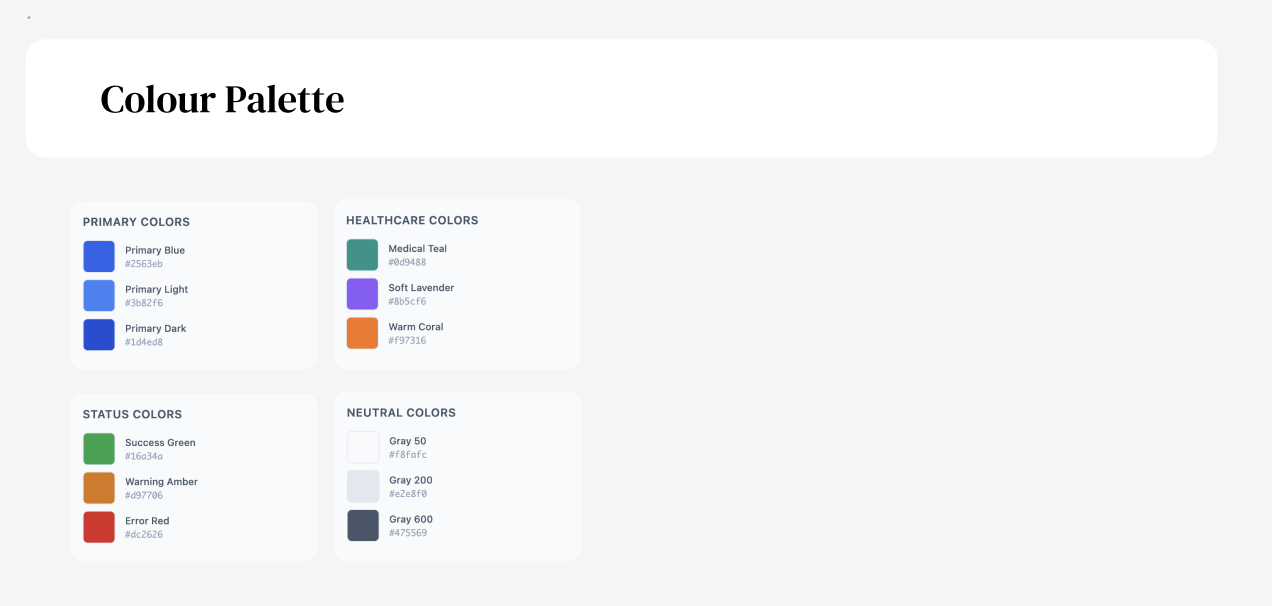Click the Gray 50 swatch
The width and height of the screenshot is (1272, 606).
[363, 447]
